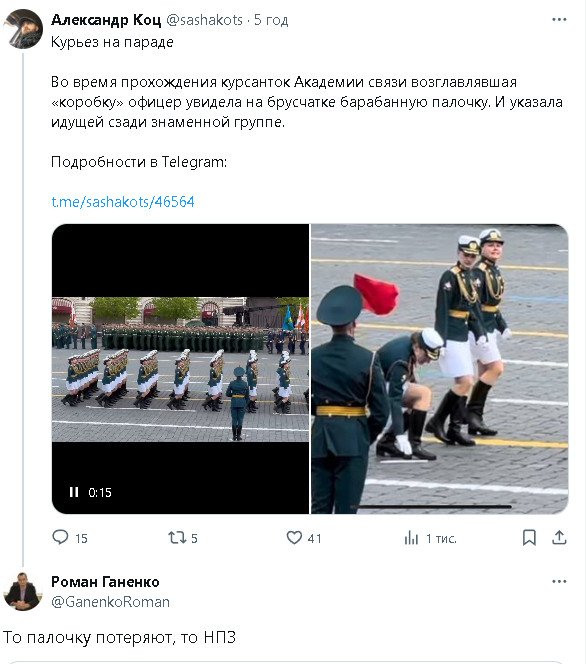Like the post via the heart icon

[294, 538]
